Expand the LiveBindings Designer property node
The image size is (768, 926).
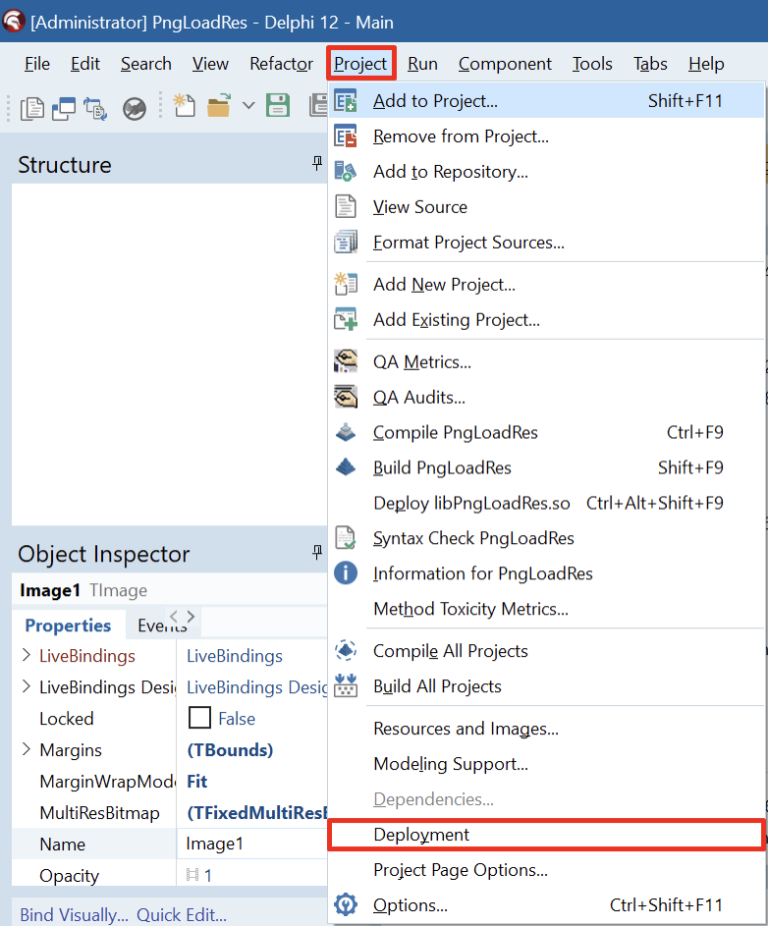pyautogui.click(x=26, y=687)
